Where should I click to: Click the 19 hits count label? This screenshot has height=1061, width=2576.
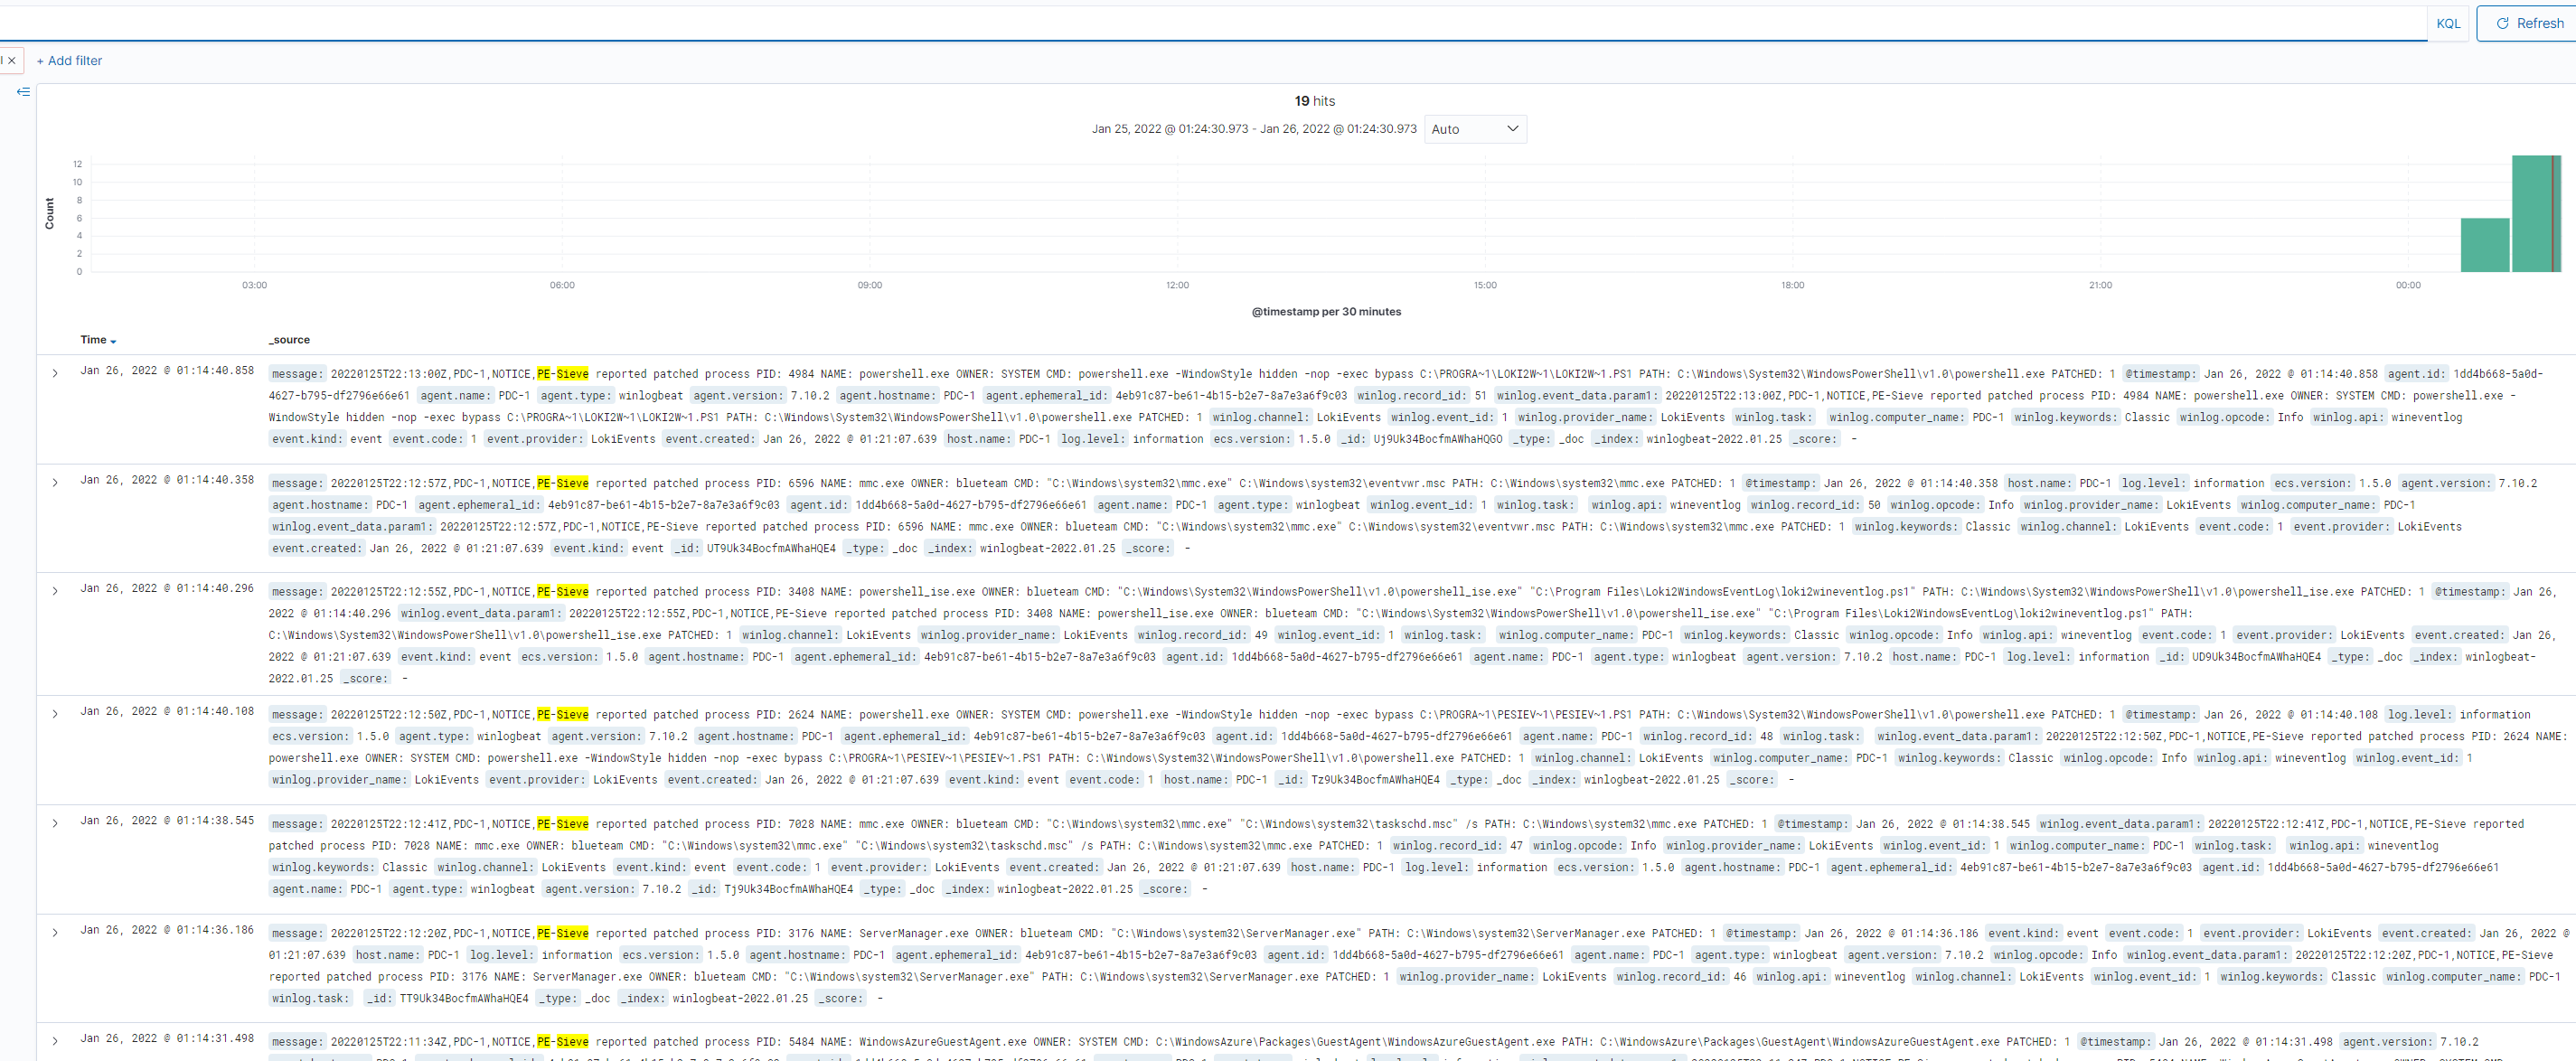point(1314,101)
